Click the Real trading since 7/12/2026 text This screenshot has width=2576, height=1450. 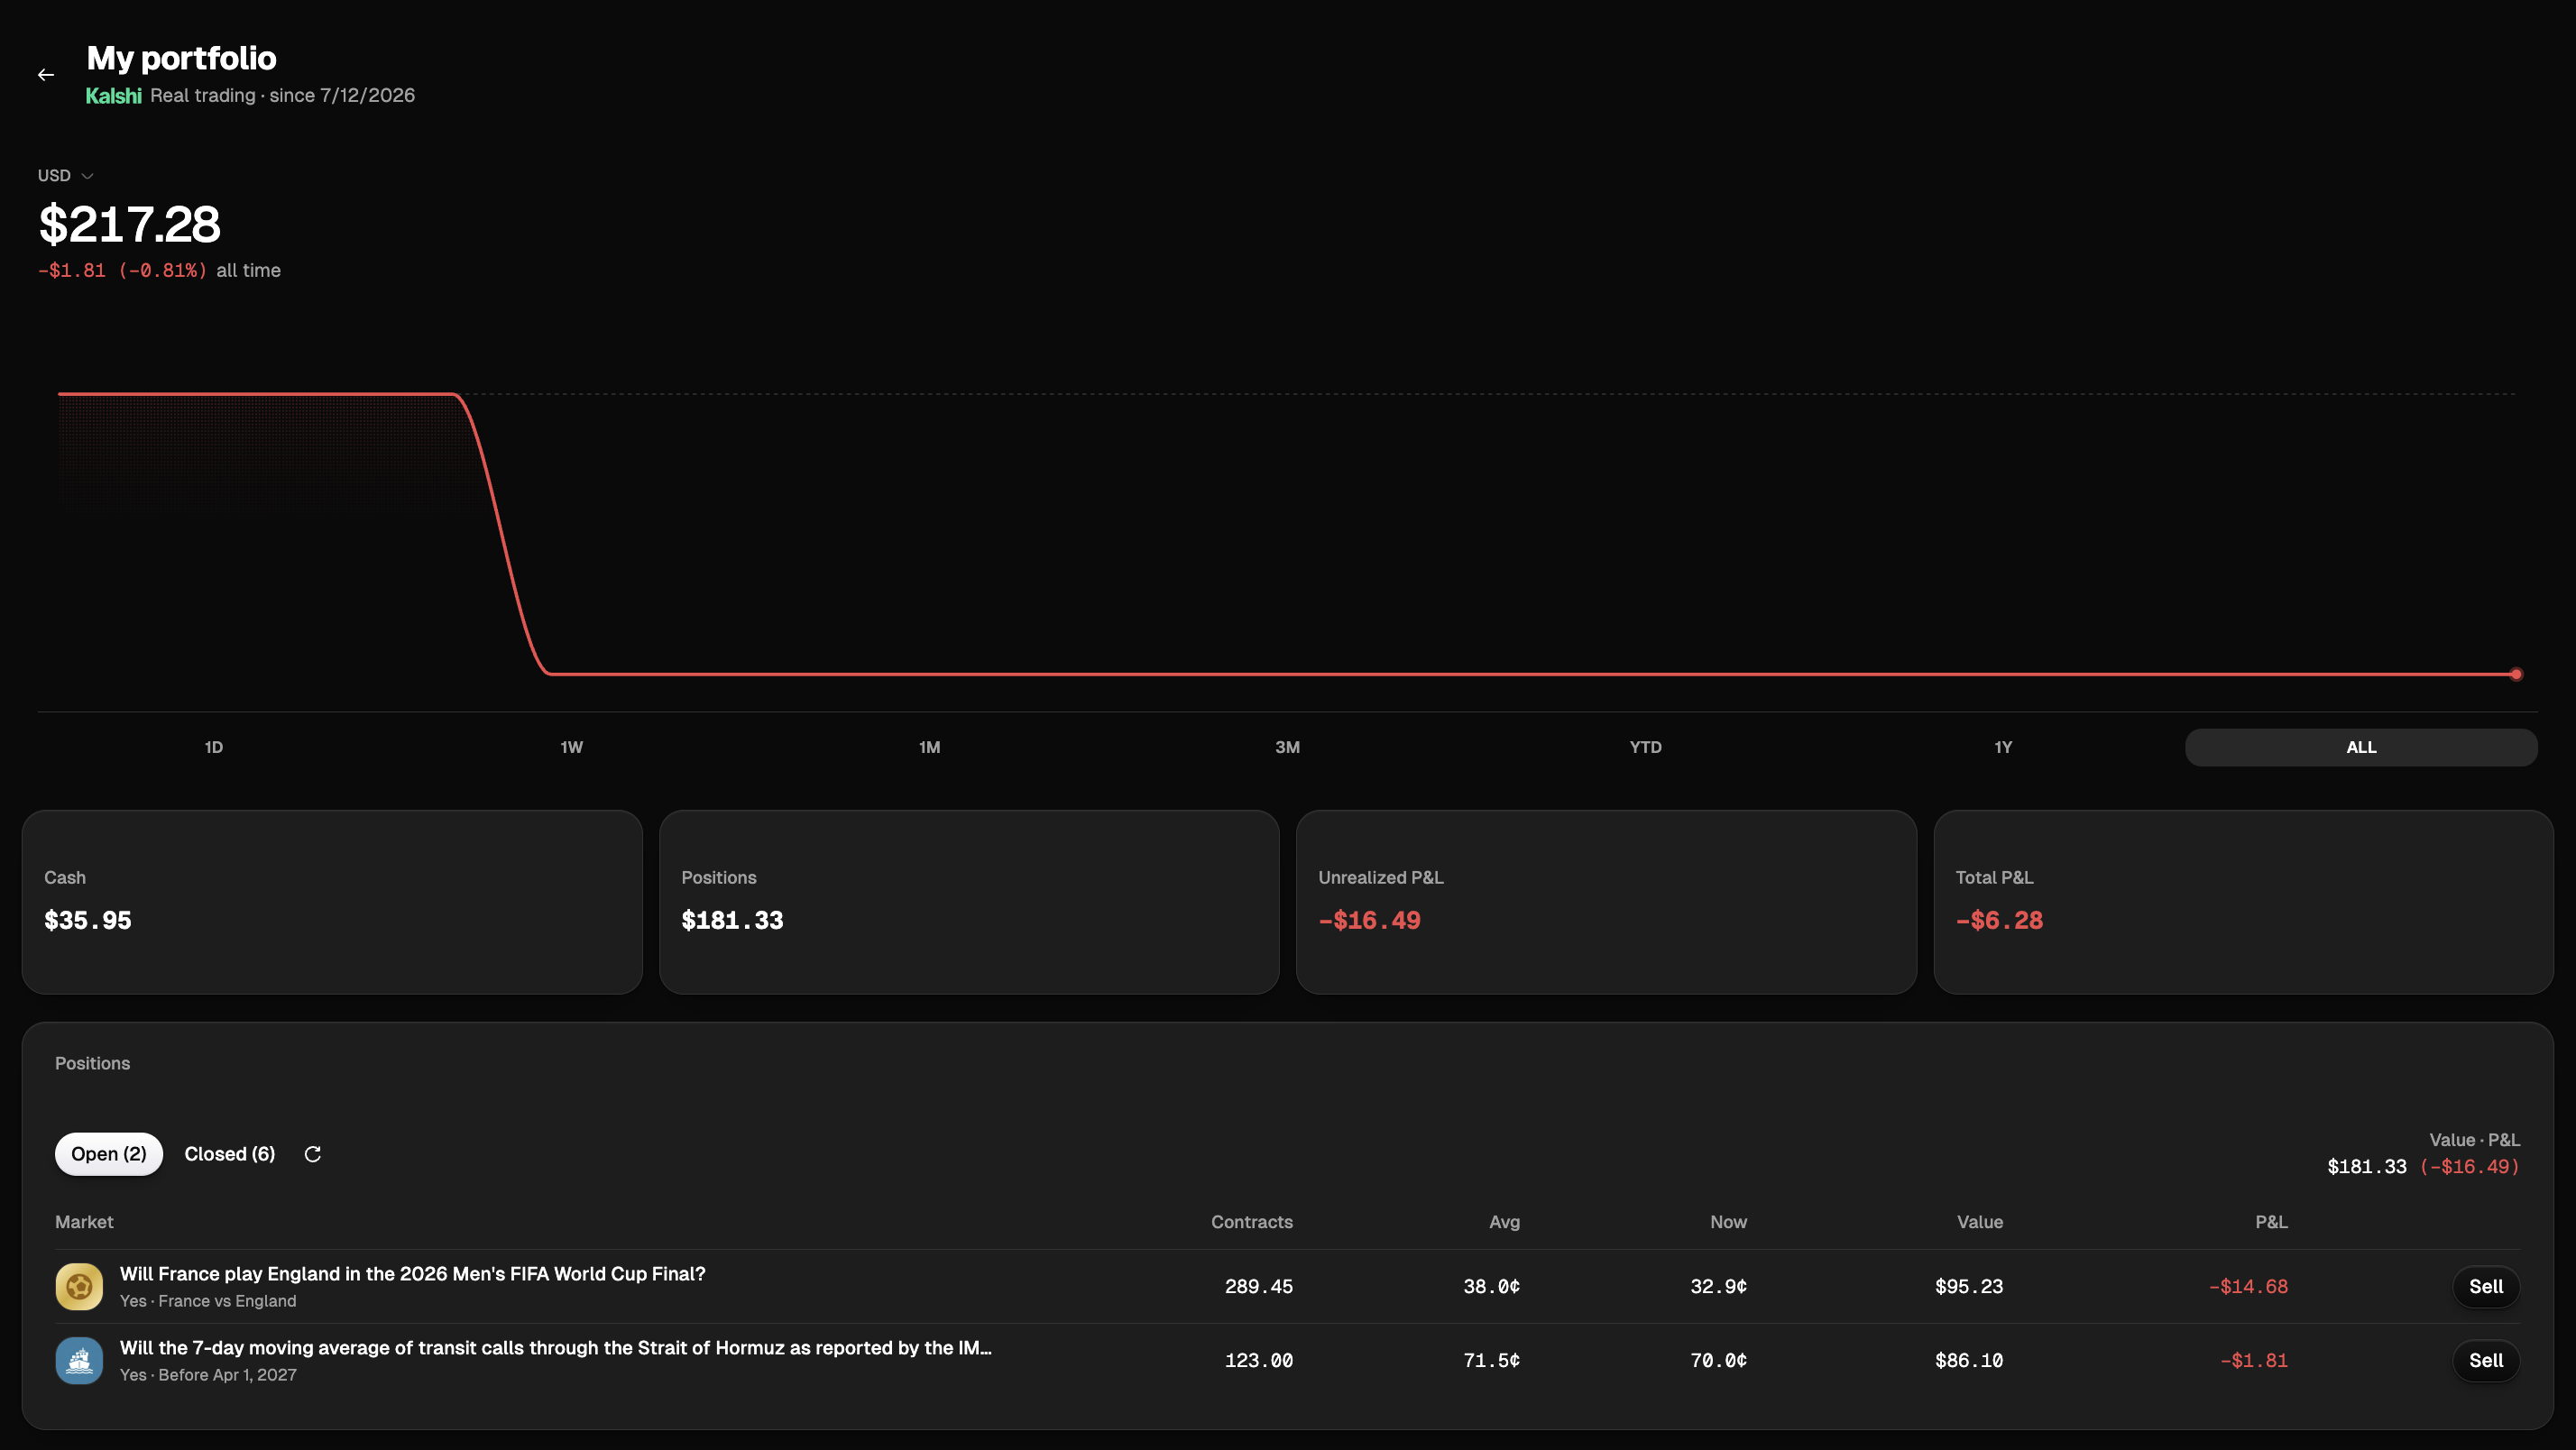(x=282, y=96)
